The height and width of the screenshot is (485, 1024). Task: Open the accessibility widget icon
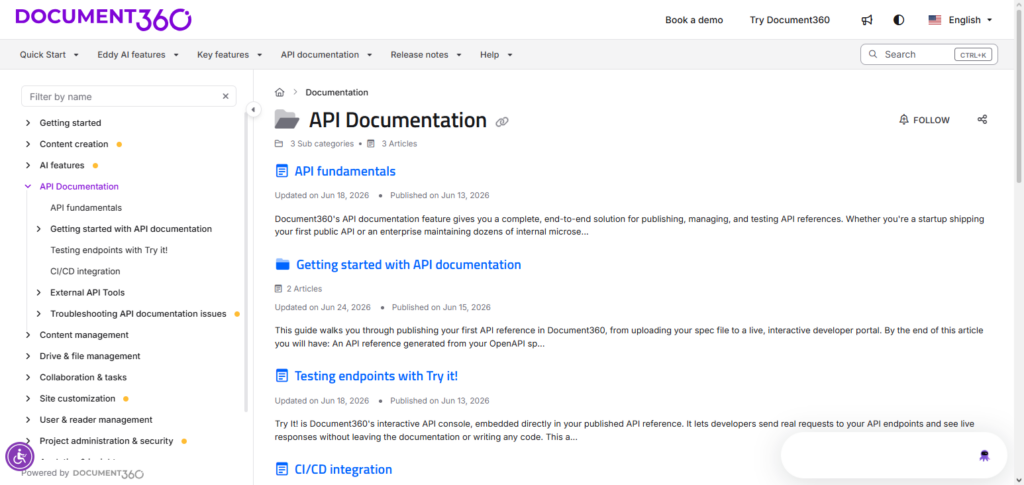pos(20,456)
